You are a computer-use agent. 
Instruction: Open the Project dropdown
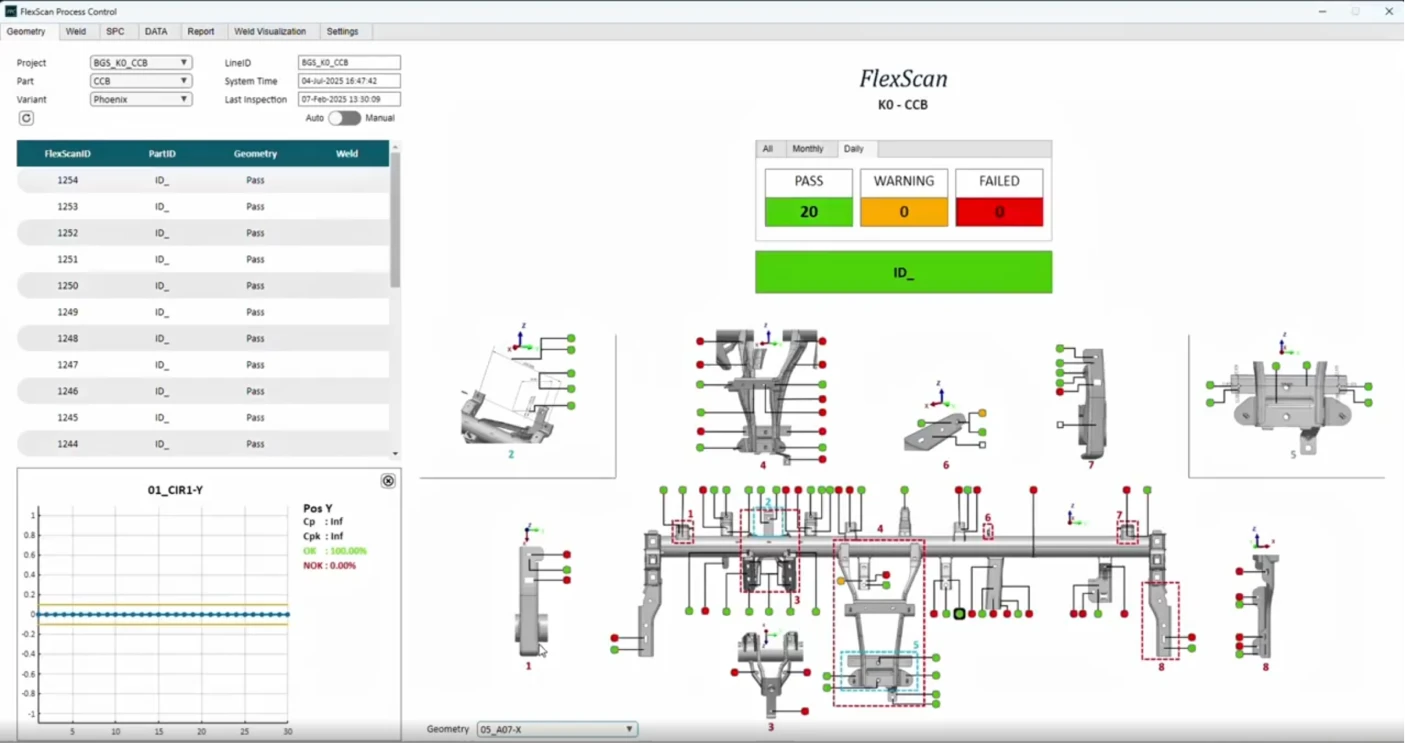[x=140, y=63]
